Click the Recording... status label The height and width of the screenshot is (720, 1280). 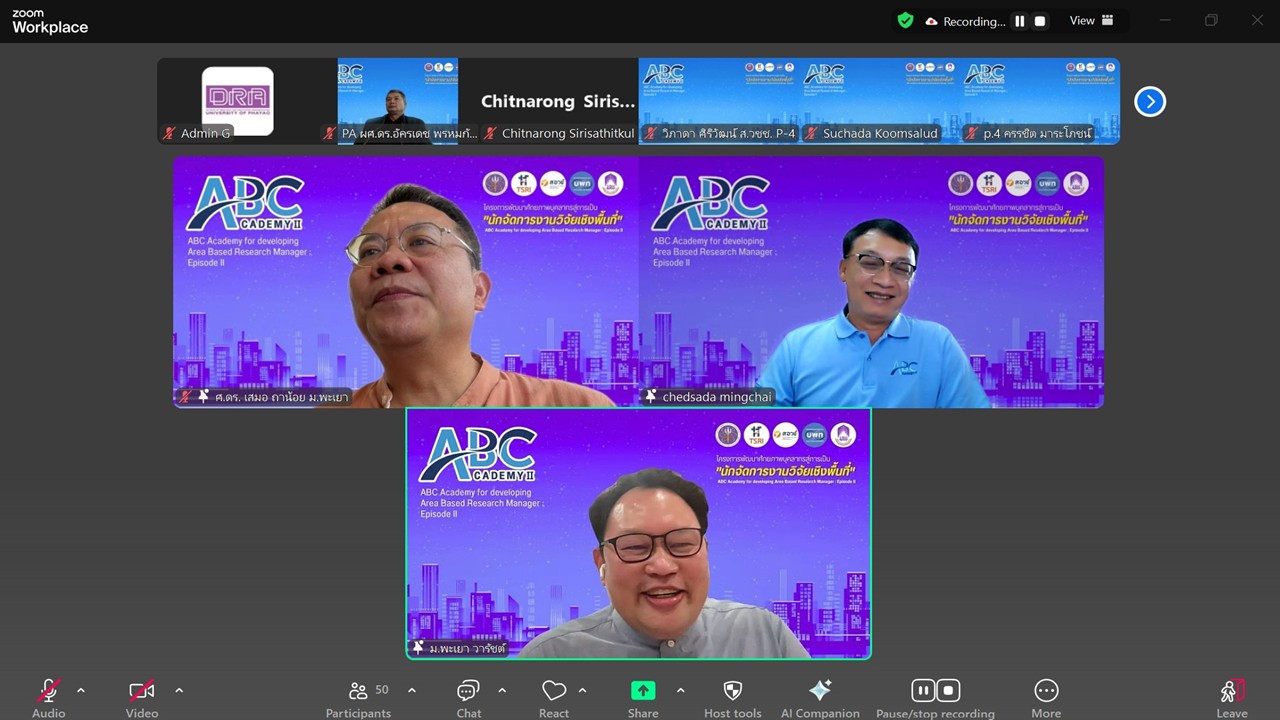974,21
